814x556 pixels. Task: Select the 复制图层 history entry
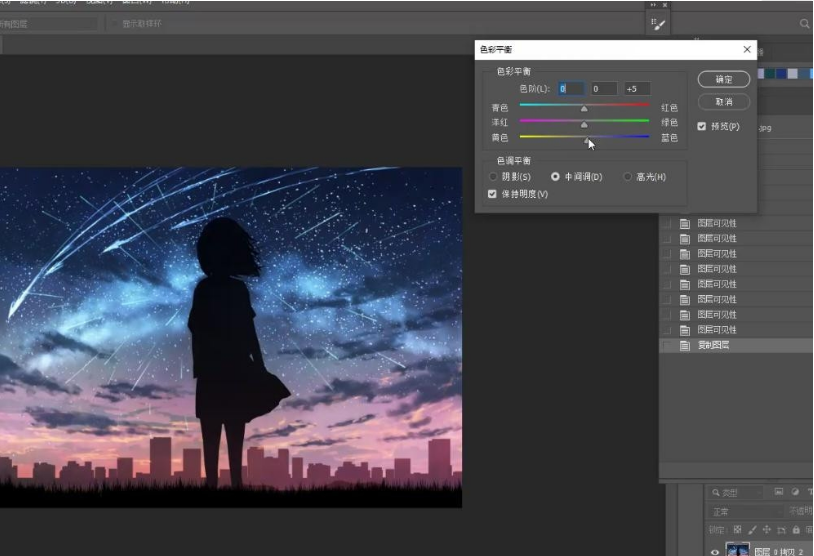713,345
